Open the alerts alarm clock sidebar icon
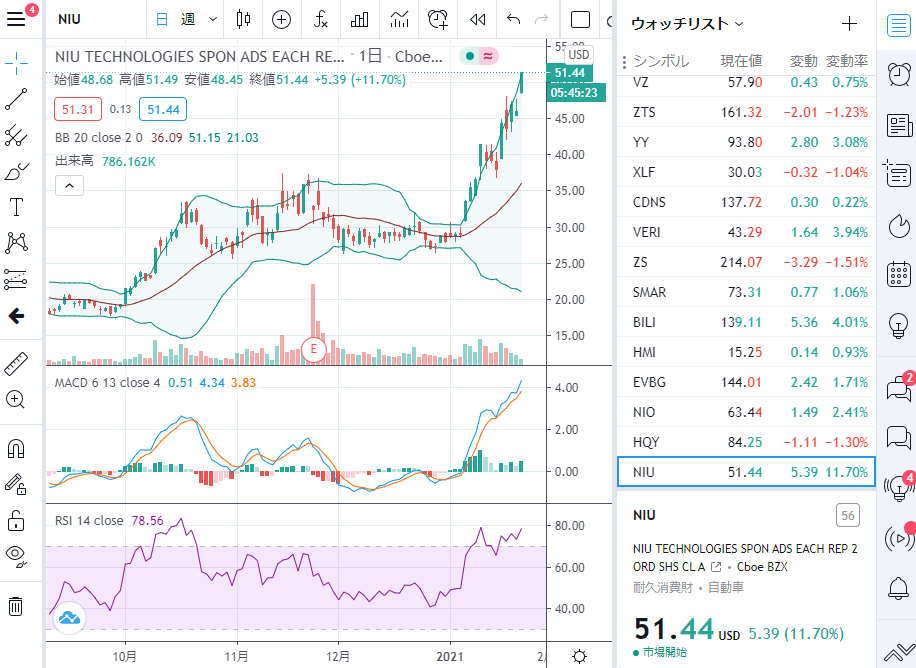The height and width of the screenshot is (668, 916). point(898,74)
